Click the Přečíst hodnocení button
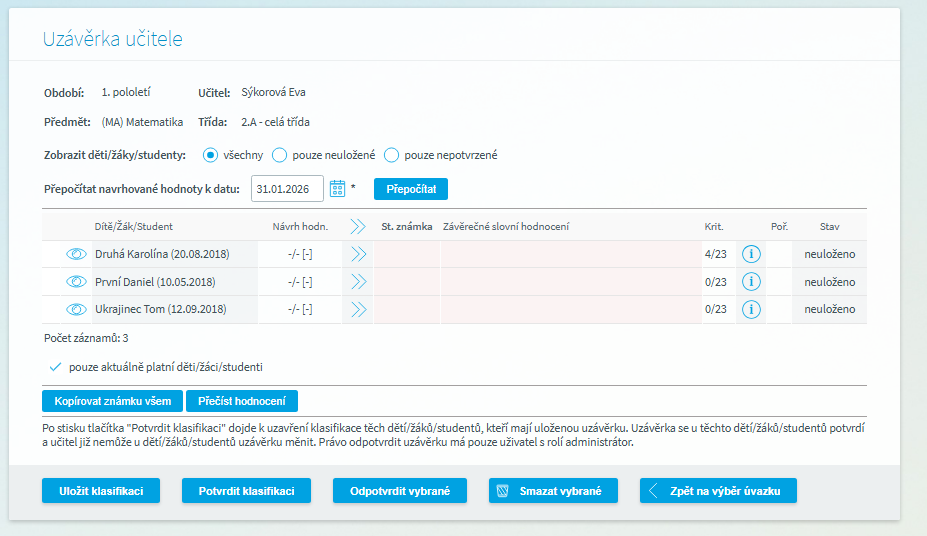 [x=242, y=401]
